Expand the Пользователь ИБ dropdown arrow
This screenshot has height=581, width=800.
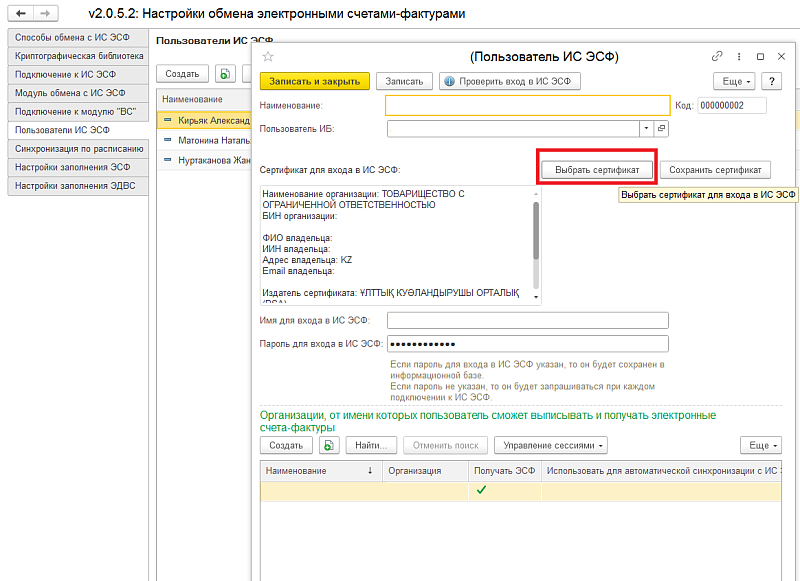tap(646, 128)
